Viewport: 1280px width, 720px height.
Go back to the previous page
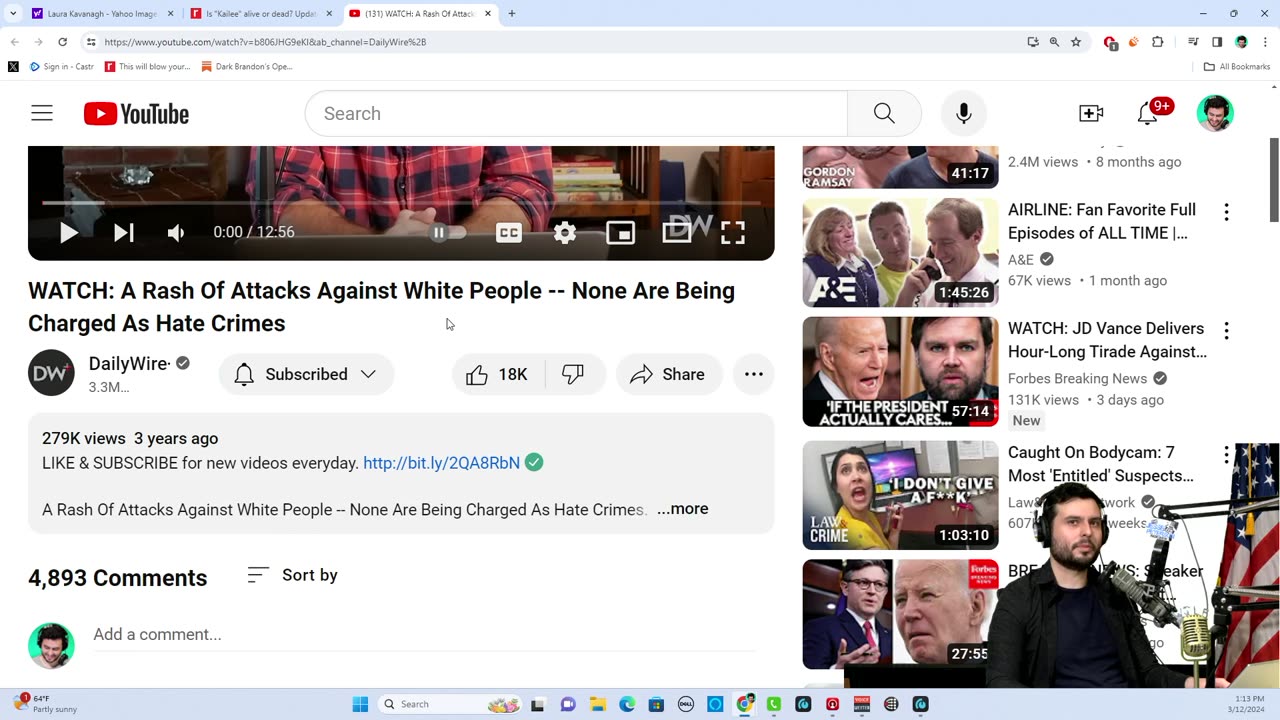(14, 42)
